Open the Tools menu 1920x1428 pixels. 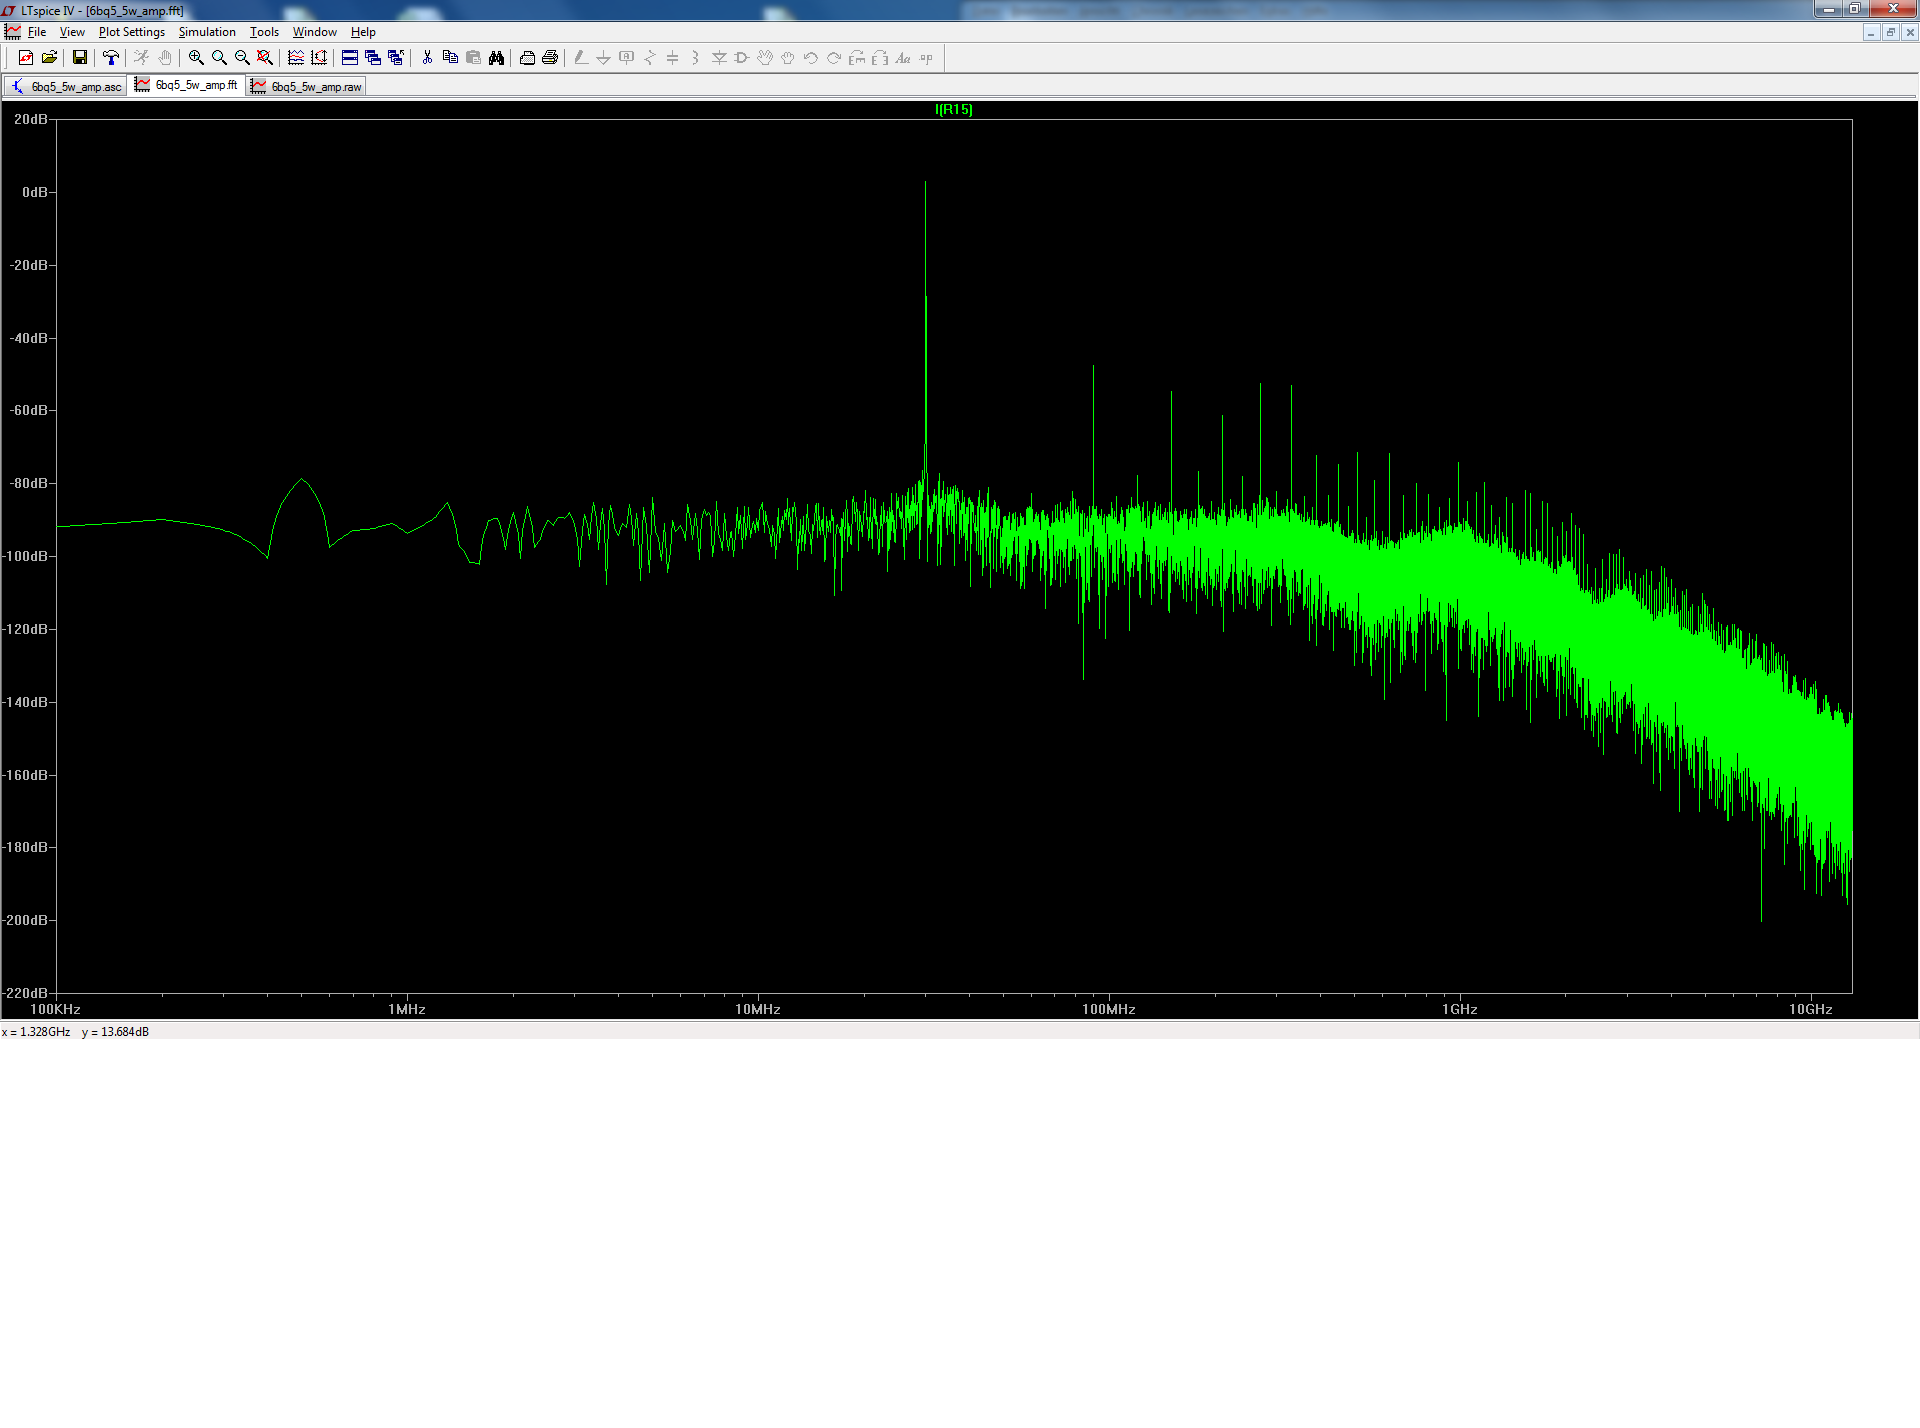click(264, 32)
